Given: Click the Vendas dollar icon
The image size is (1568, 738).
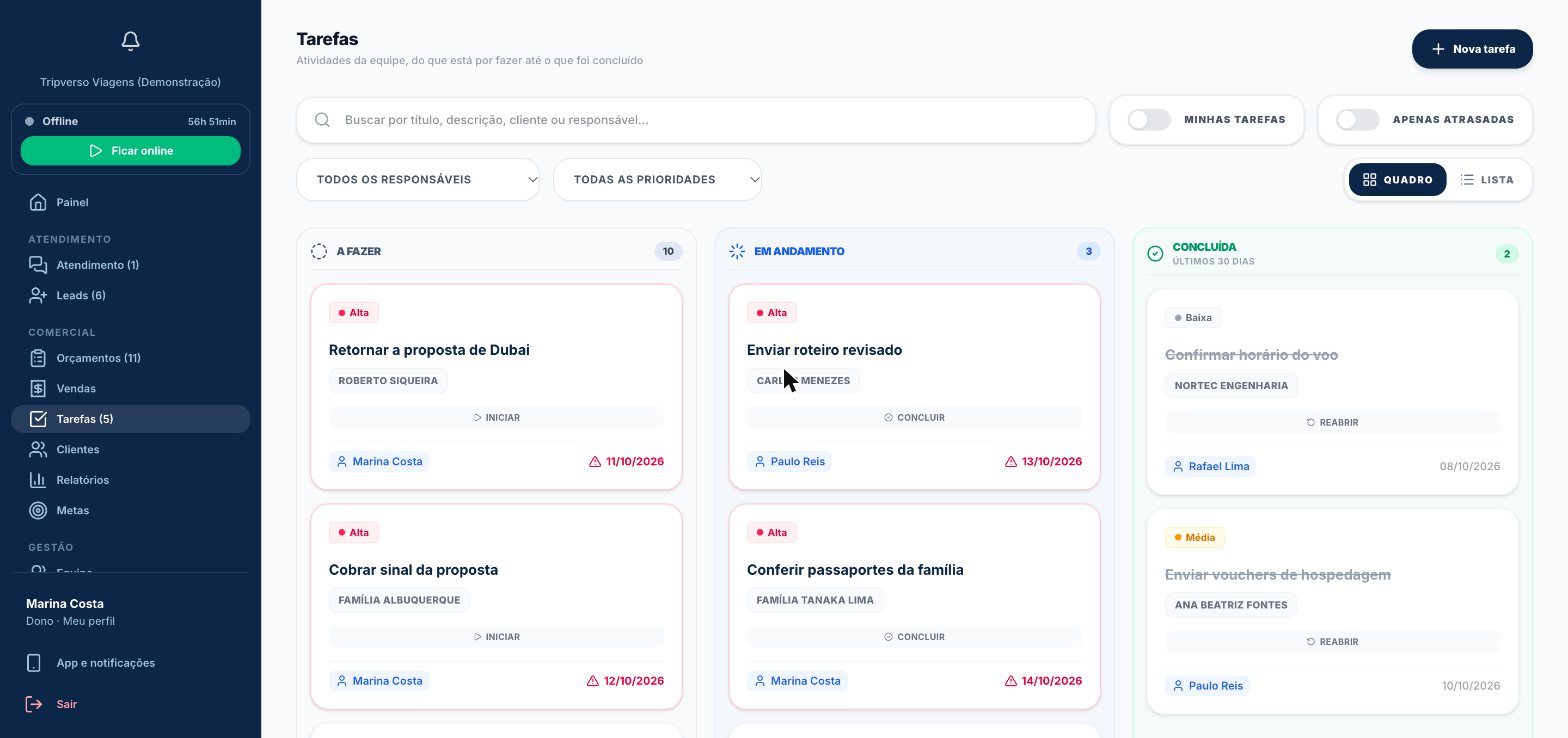Looking at the screenshot, I should tap(38, 388).
